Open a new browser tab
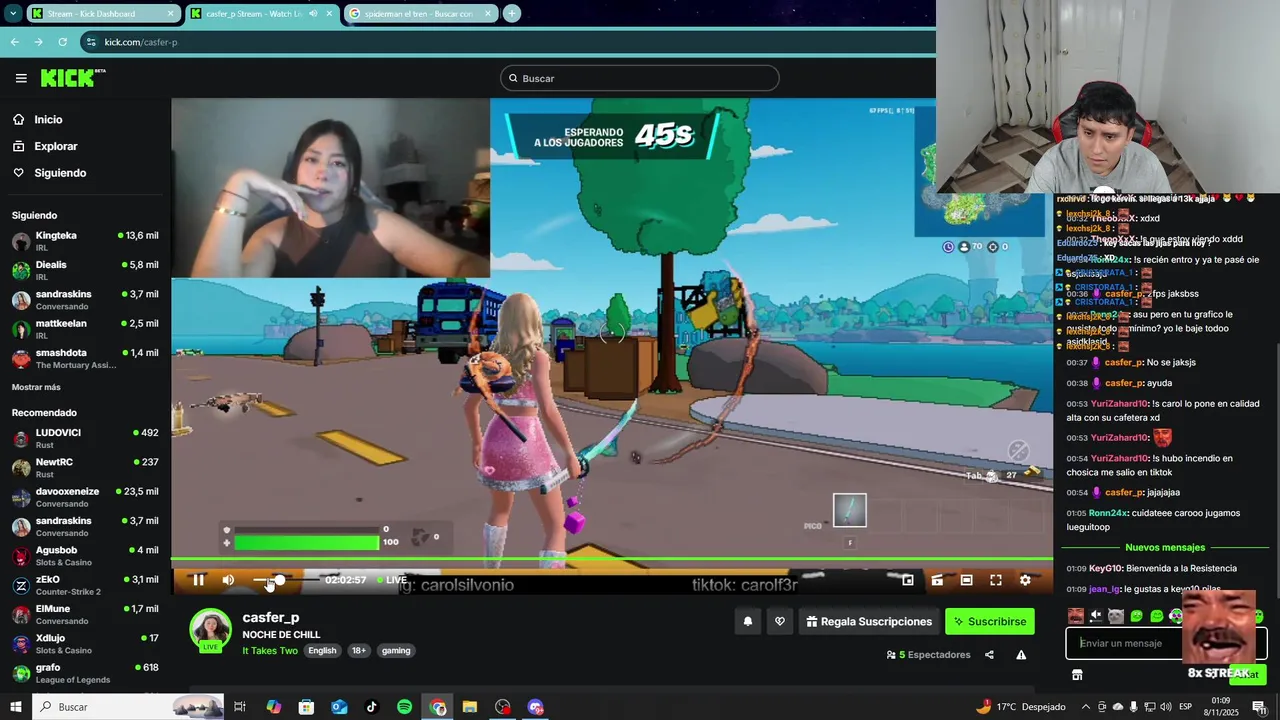Viewport: 1280px width, 720px height. coord(511,14)
